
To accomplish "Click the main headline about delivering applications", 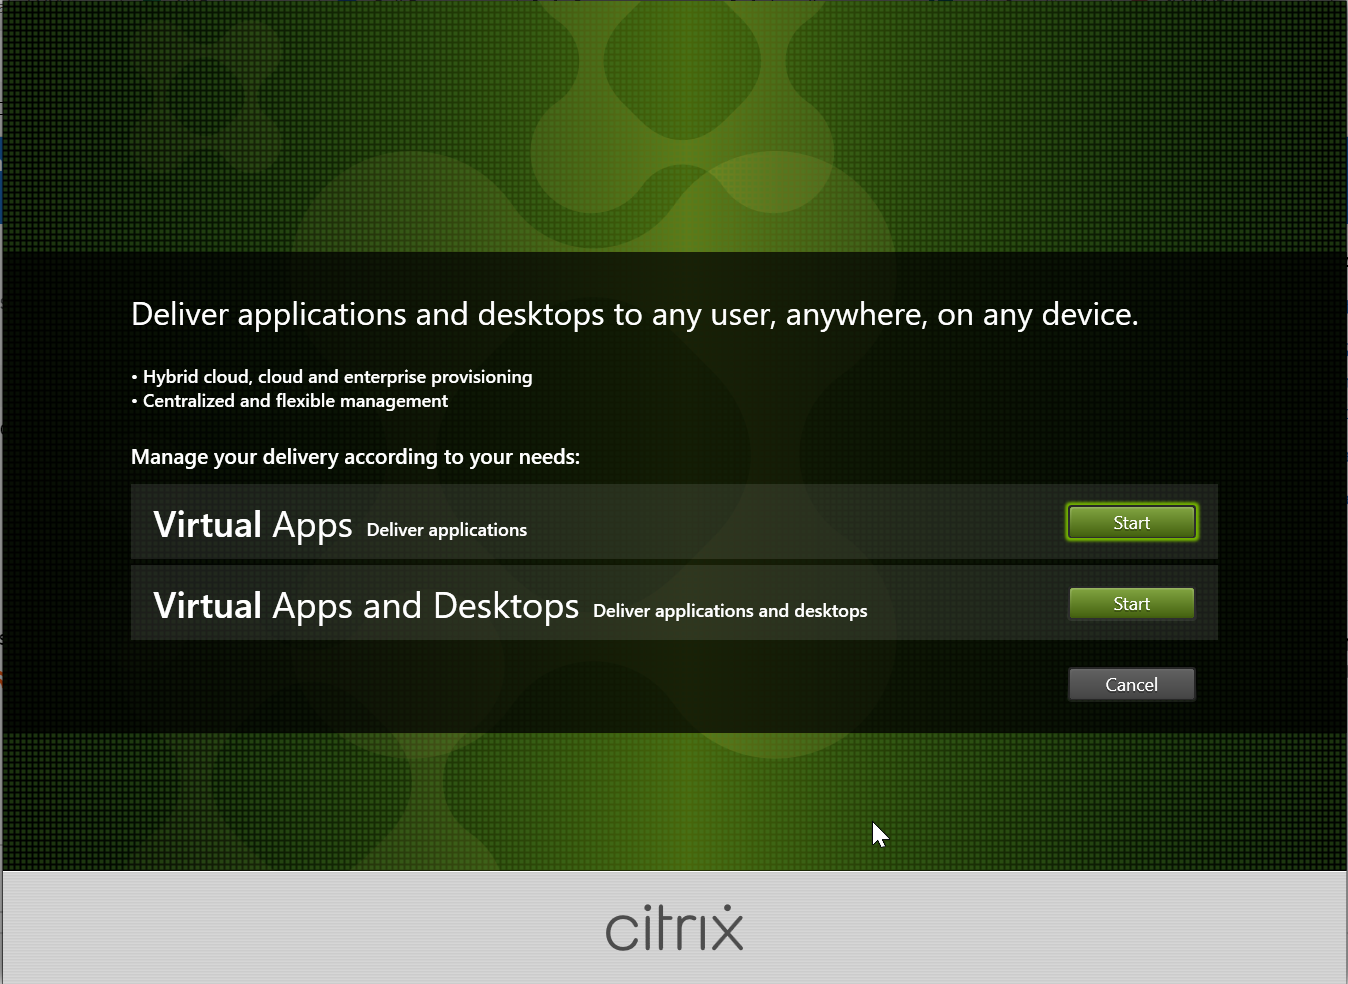I will point(634,314).
